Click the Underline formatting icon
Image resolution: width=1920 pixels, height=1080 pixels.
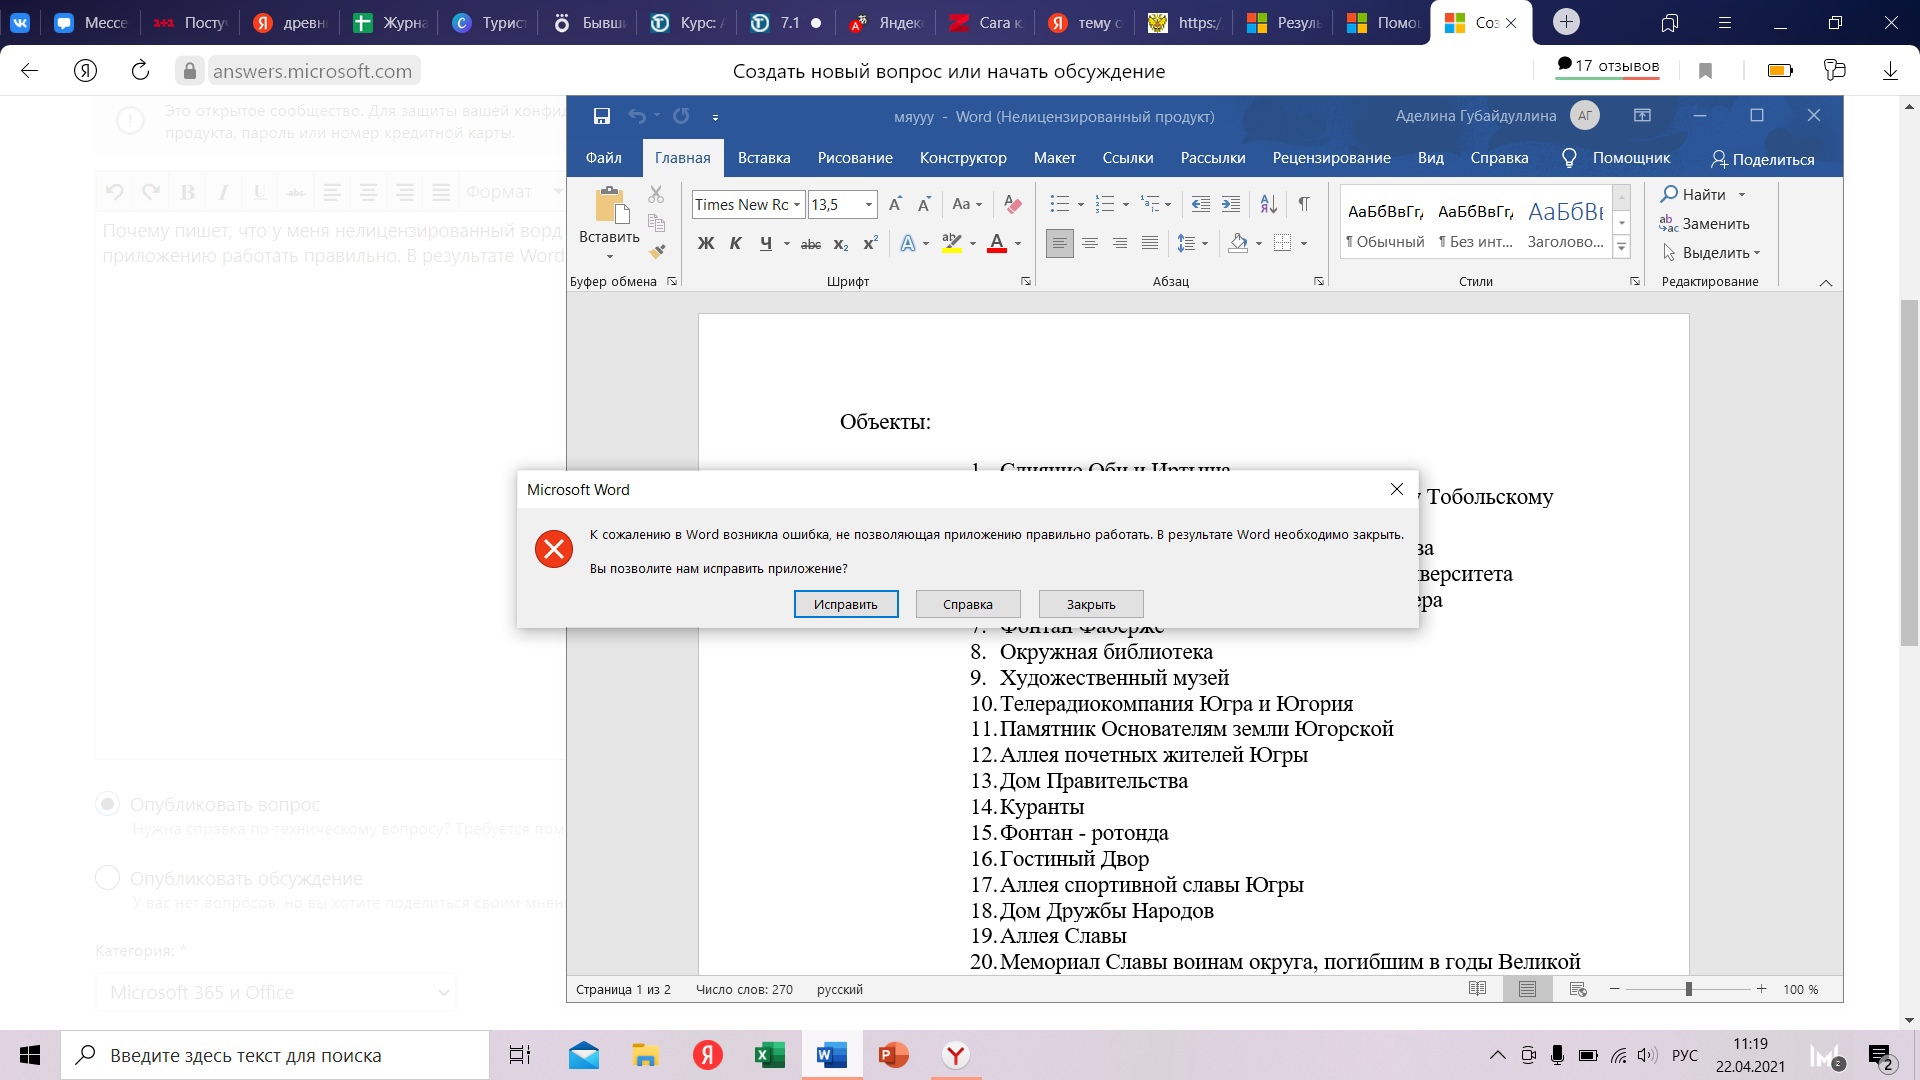tap(764, 243)
